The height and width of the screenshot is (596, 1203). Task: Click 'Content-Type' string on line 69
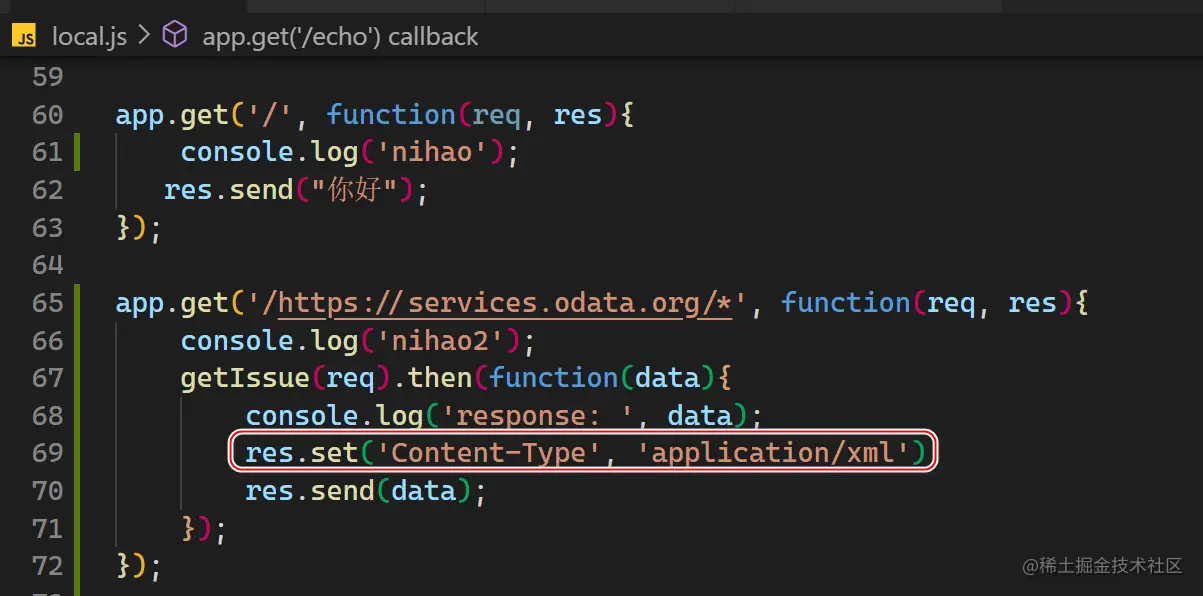(489, 453)
